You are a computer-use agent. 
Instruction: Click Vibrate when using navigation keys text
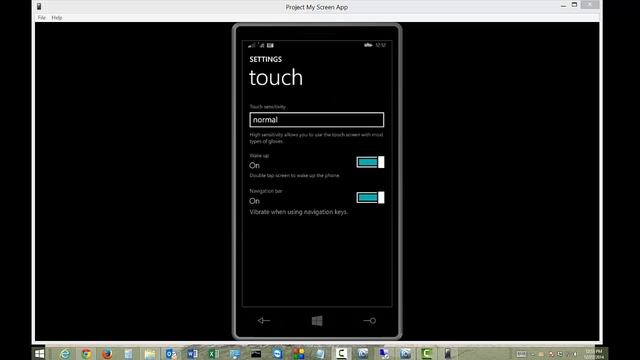[x=298, y=212]
